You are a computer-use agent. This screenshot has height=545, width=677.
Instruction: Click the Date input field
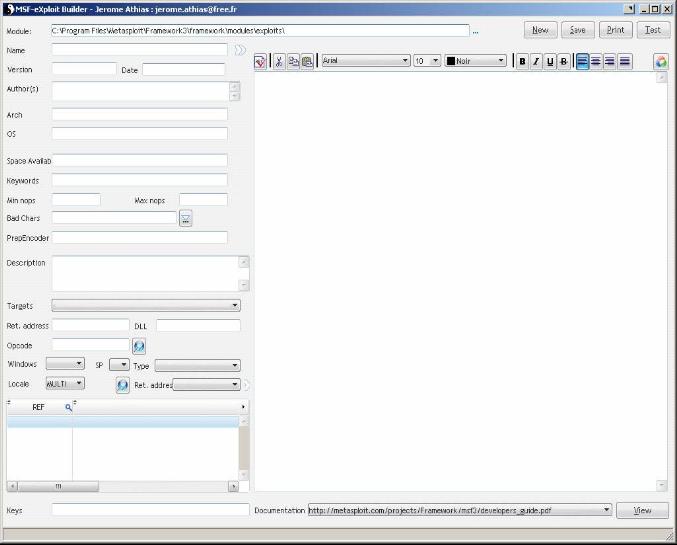[x=183, y=69]
